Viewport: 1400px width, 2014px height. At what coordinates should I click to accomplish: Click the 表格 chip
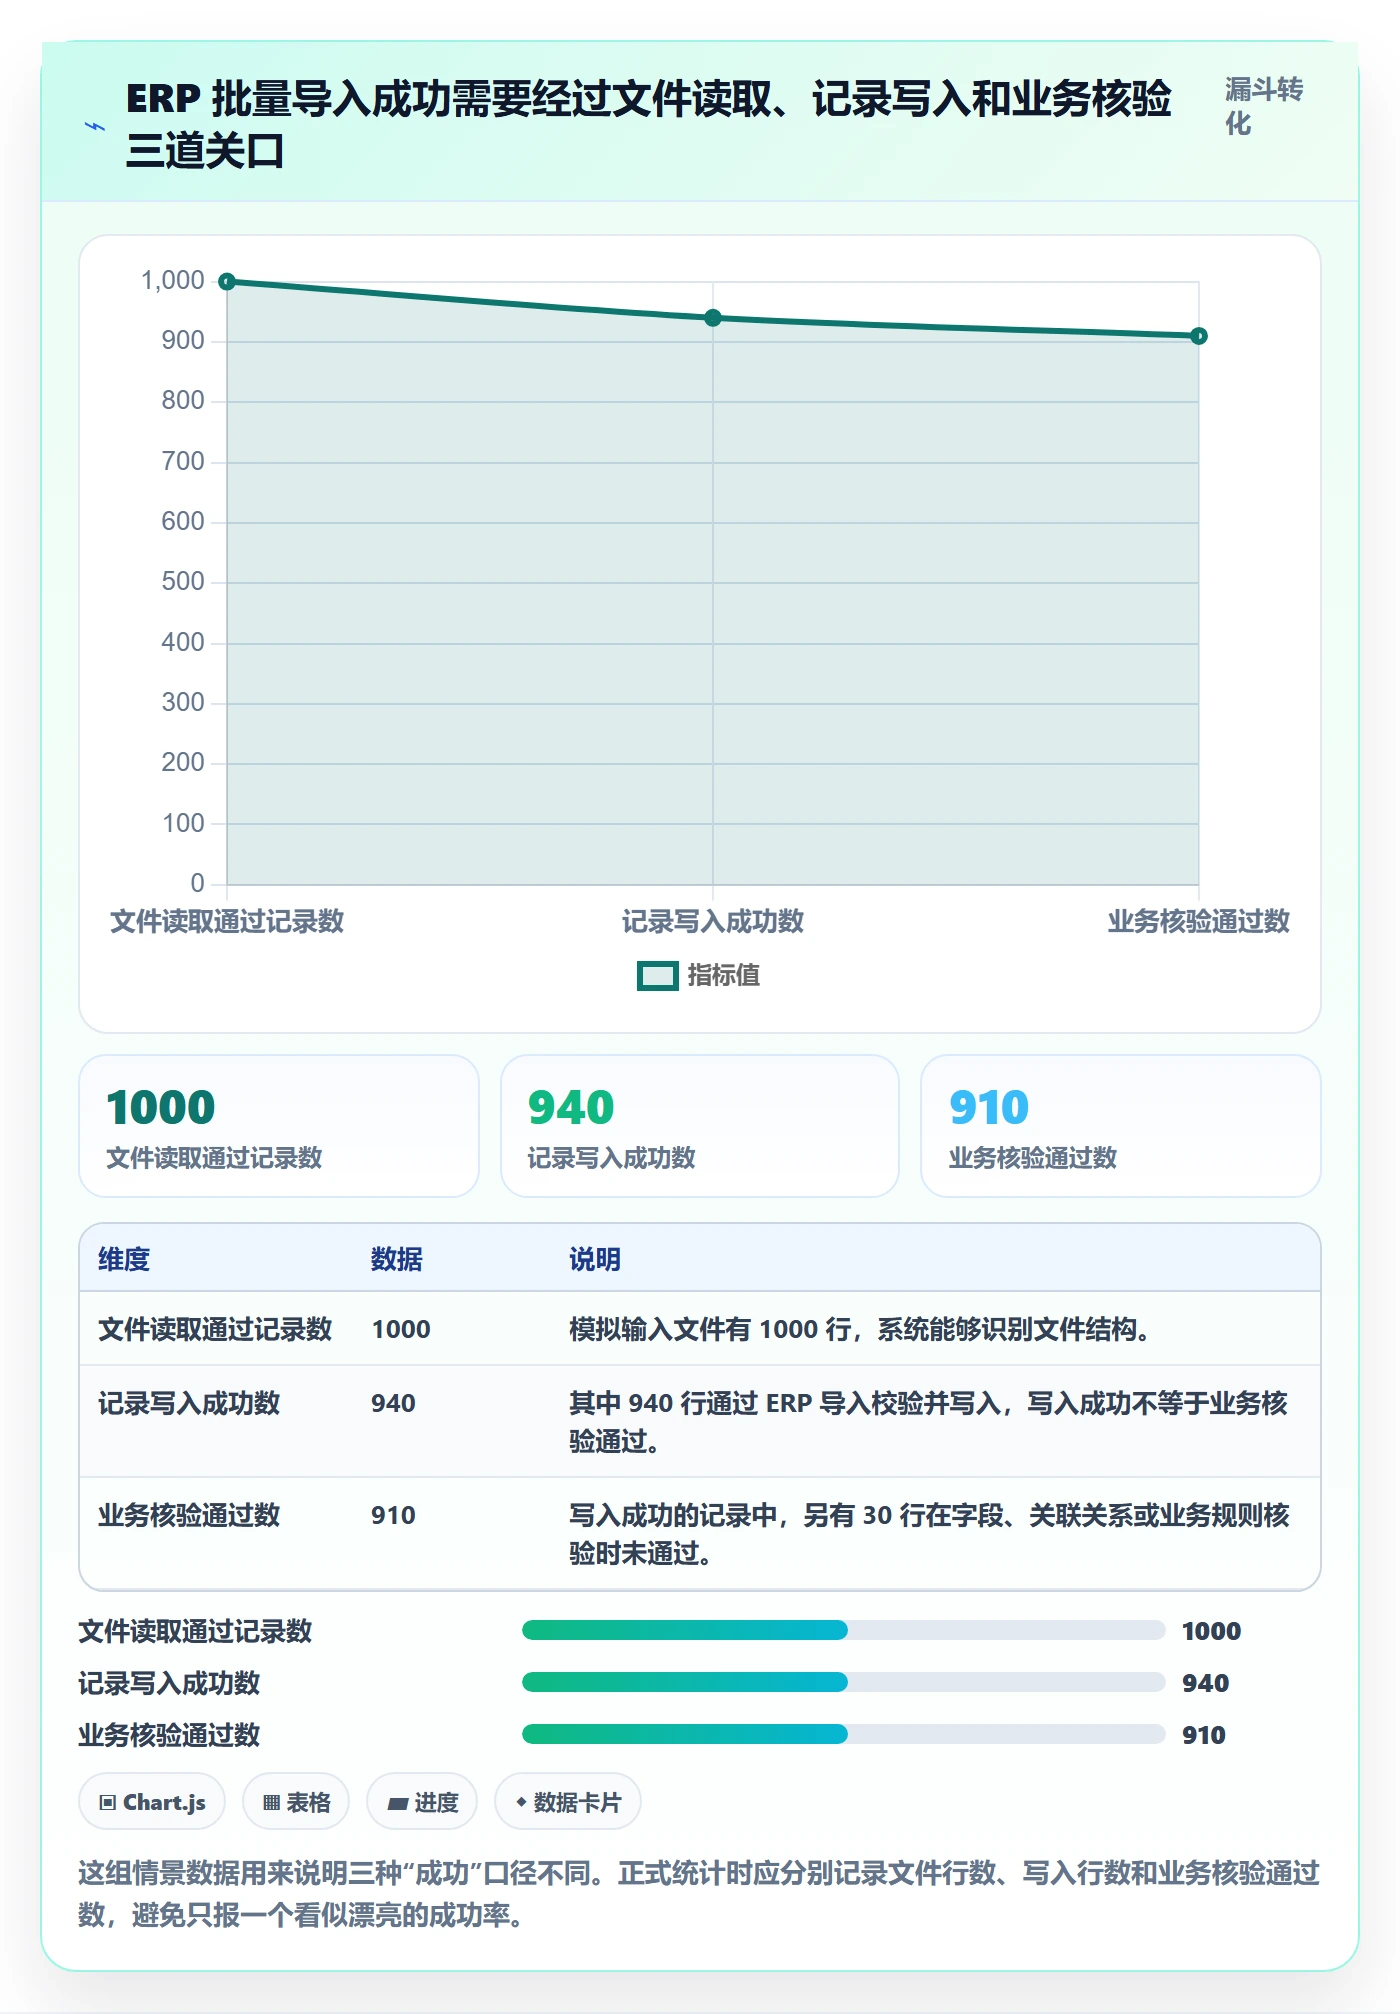click(296, 1802)
